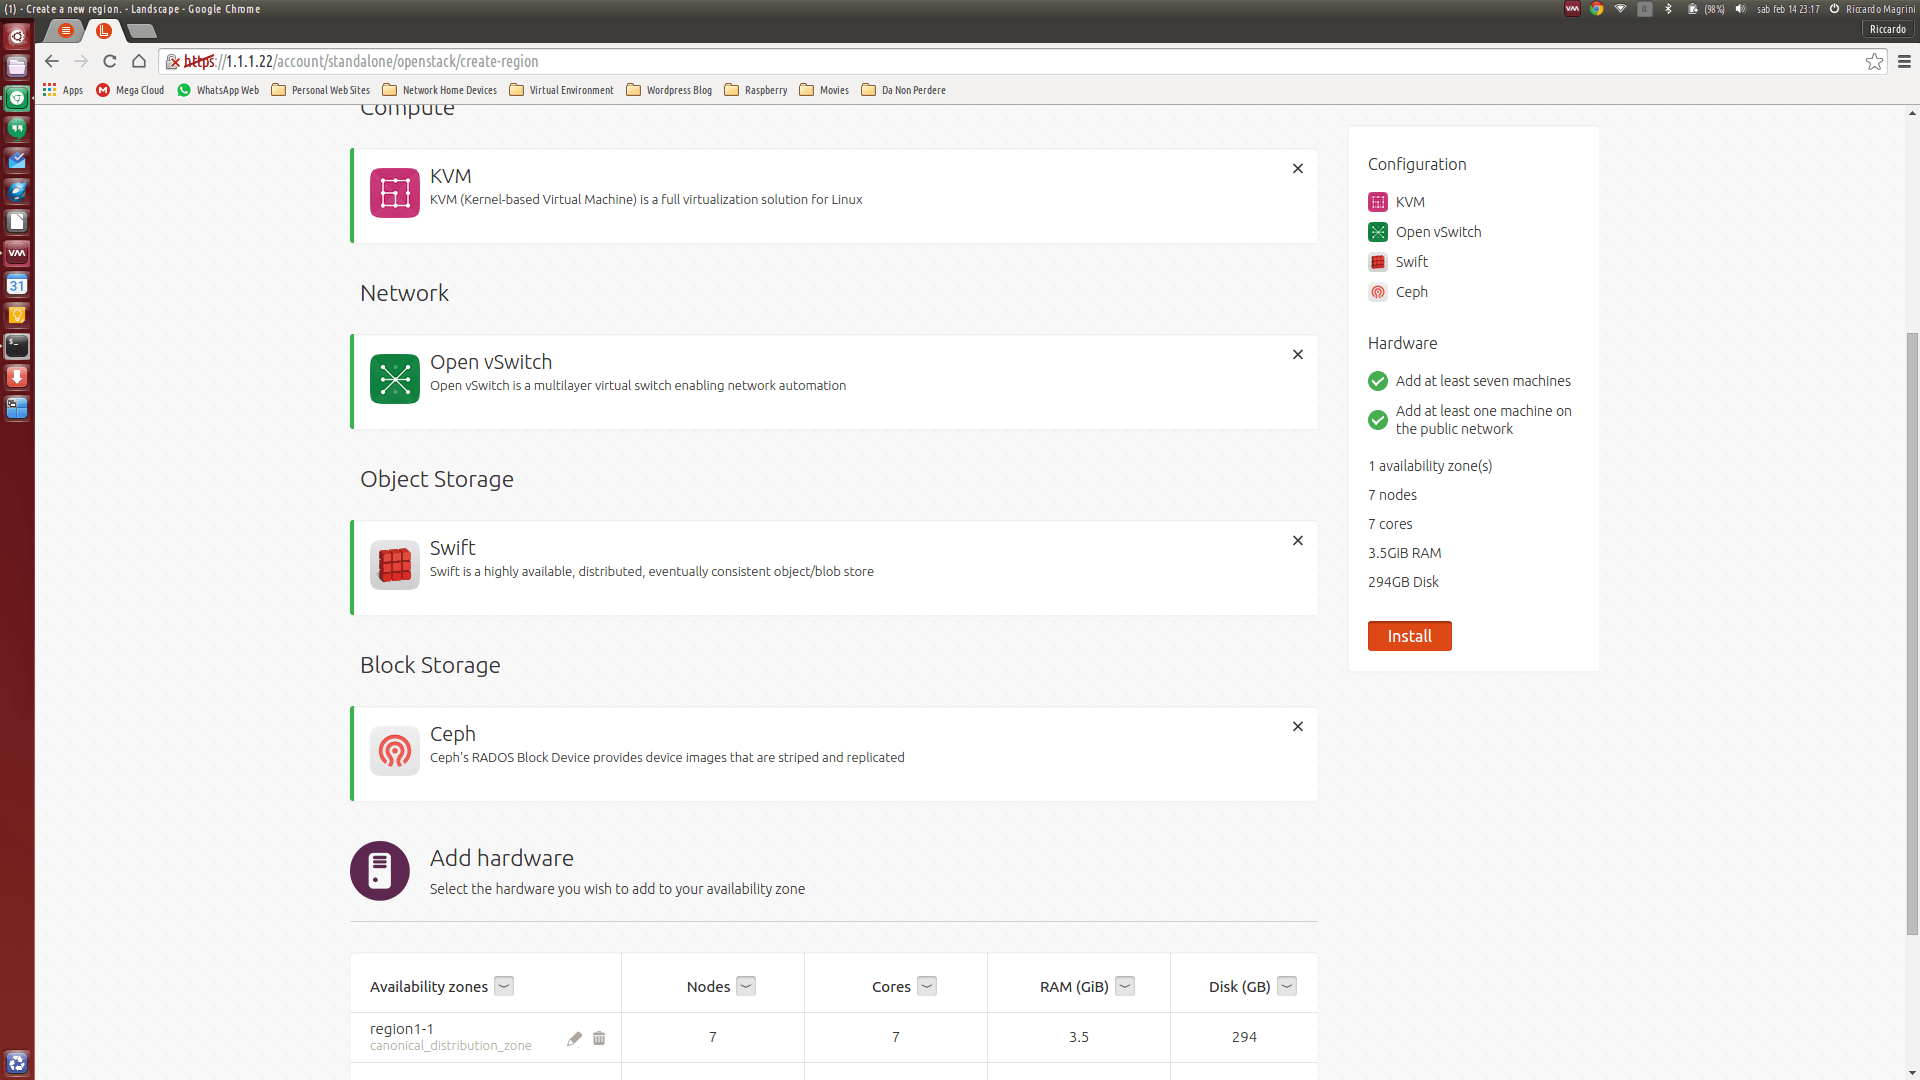Open the Wordpress Blog bookmark folder
Image resolution: width=1920 pixels, height=1080 pixels.
pyautogui.click(x=669, y=90)
